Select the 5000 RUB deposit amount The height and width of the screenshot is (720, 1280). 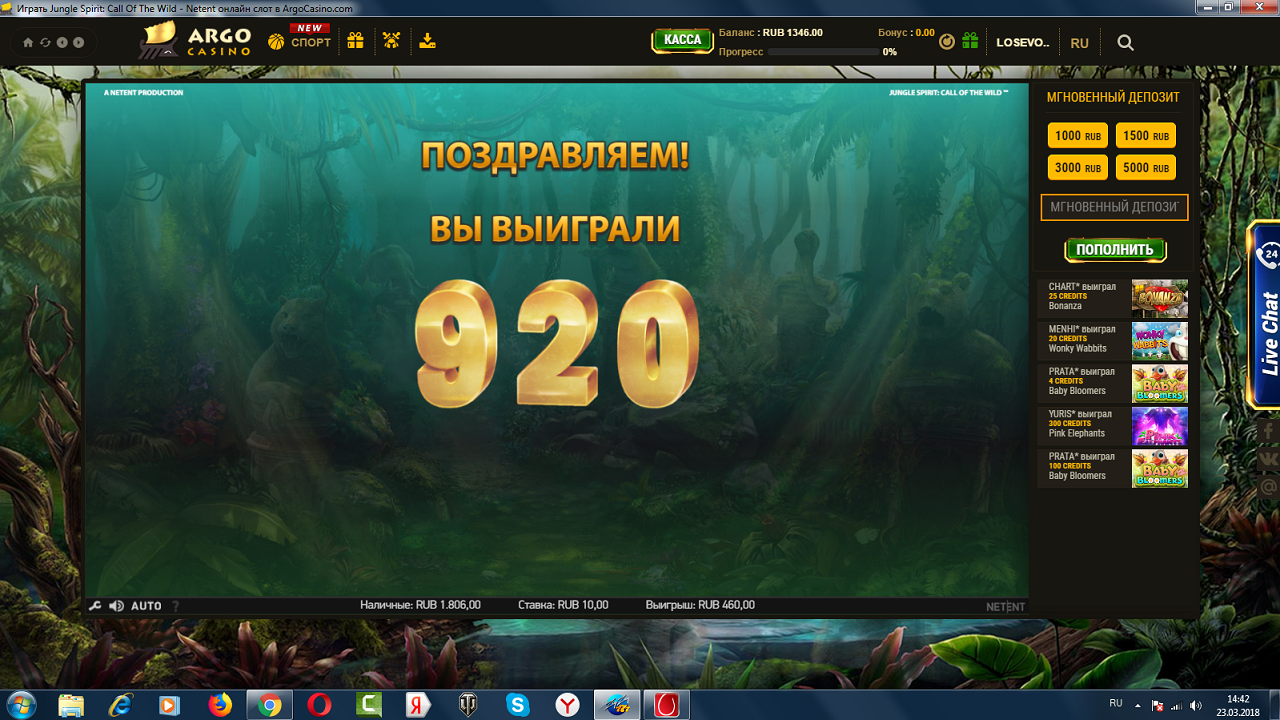tap(1146, 168)
